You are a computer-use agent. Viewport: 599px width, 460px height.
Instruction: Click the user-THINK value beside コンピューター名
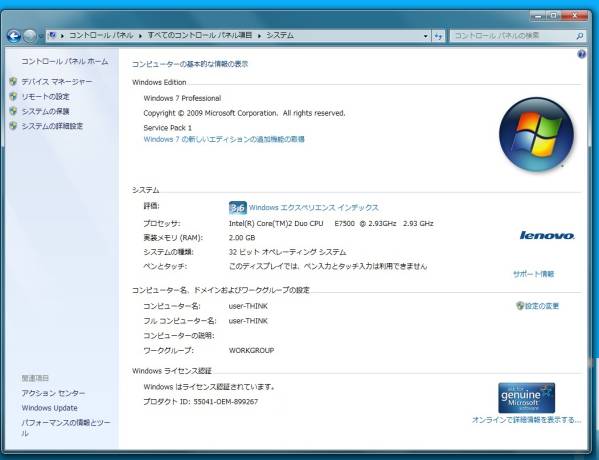pyautogui.click(x=248, y=306)
